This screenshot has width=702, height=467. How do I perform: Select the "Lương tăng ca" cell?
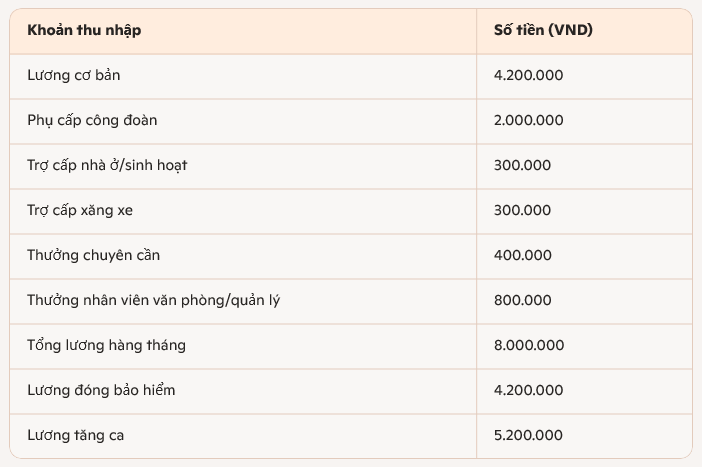click(76, 435)
